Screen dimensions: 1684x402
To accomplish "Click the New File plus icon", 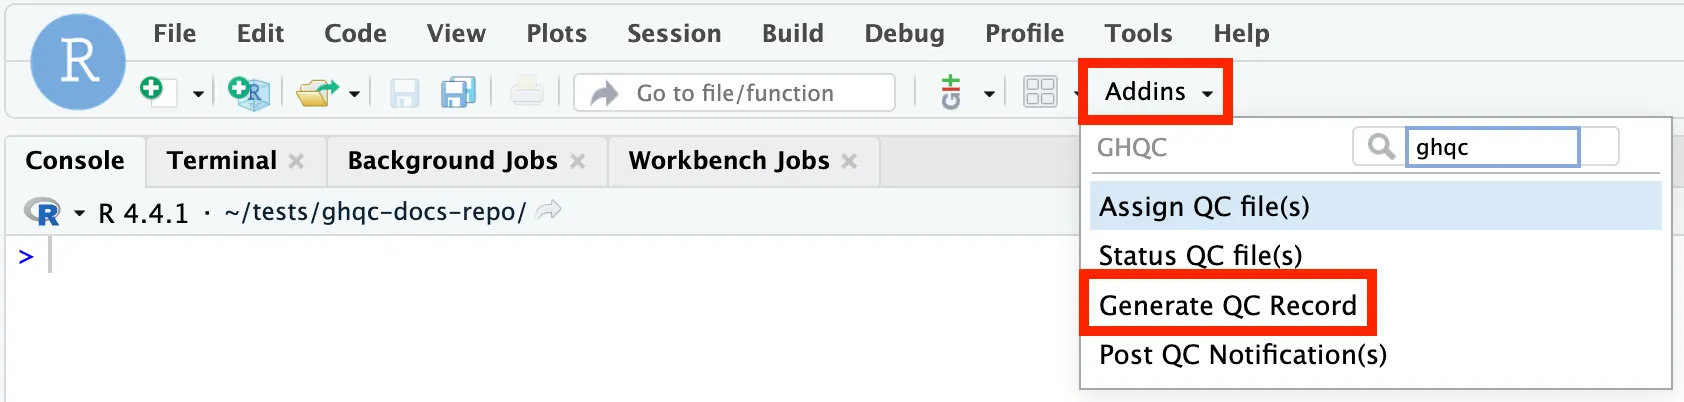I will 153,91.
